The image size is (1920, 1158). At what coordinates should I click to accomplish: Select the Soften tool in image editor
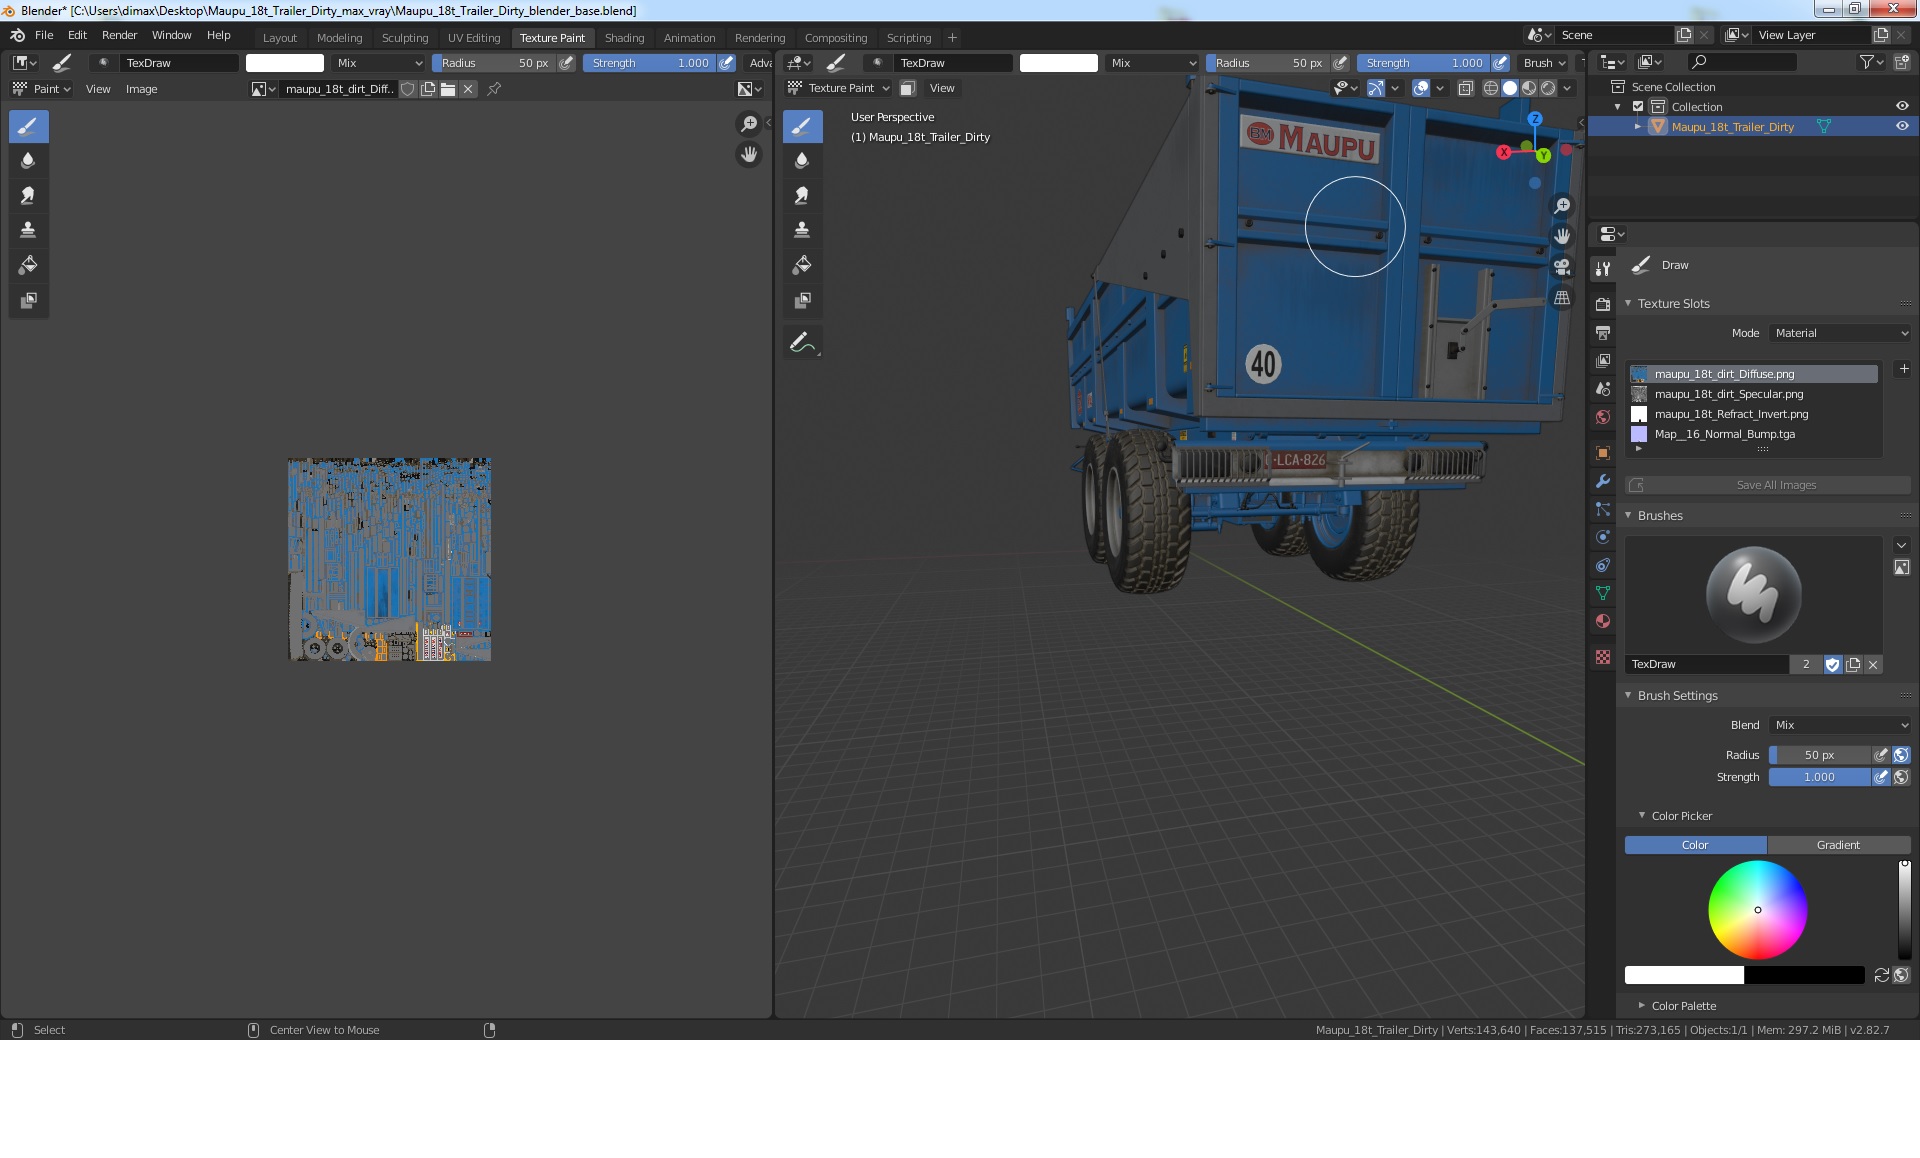pos(28,161)
